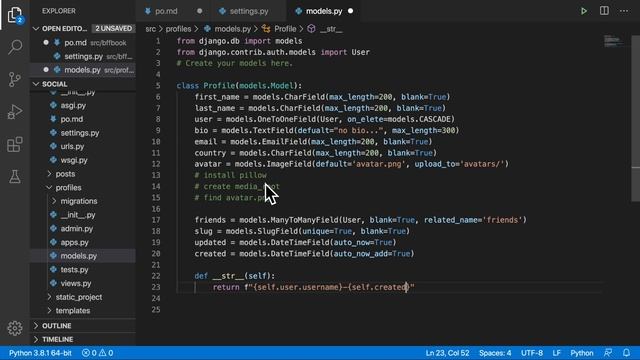Viewport: 640px width, 360px height.
Task: Click line number 17 in gutter
Action: pyautogui.click(x=156, y=220)
